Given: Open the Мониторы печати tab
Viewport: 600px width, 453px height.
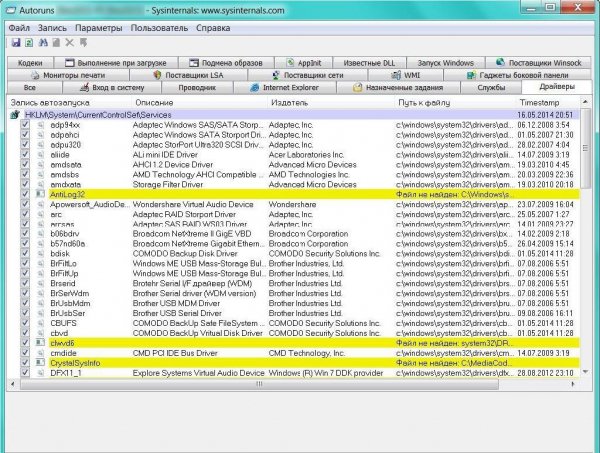Looking at the screenshot, I should (x=68, y=75).
